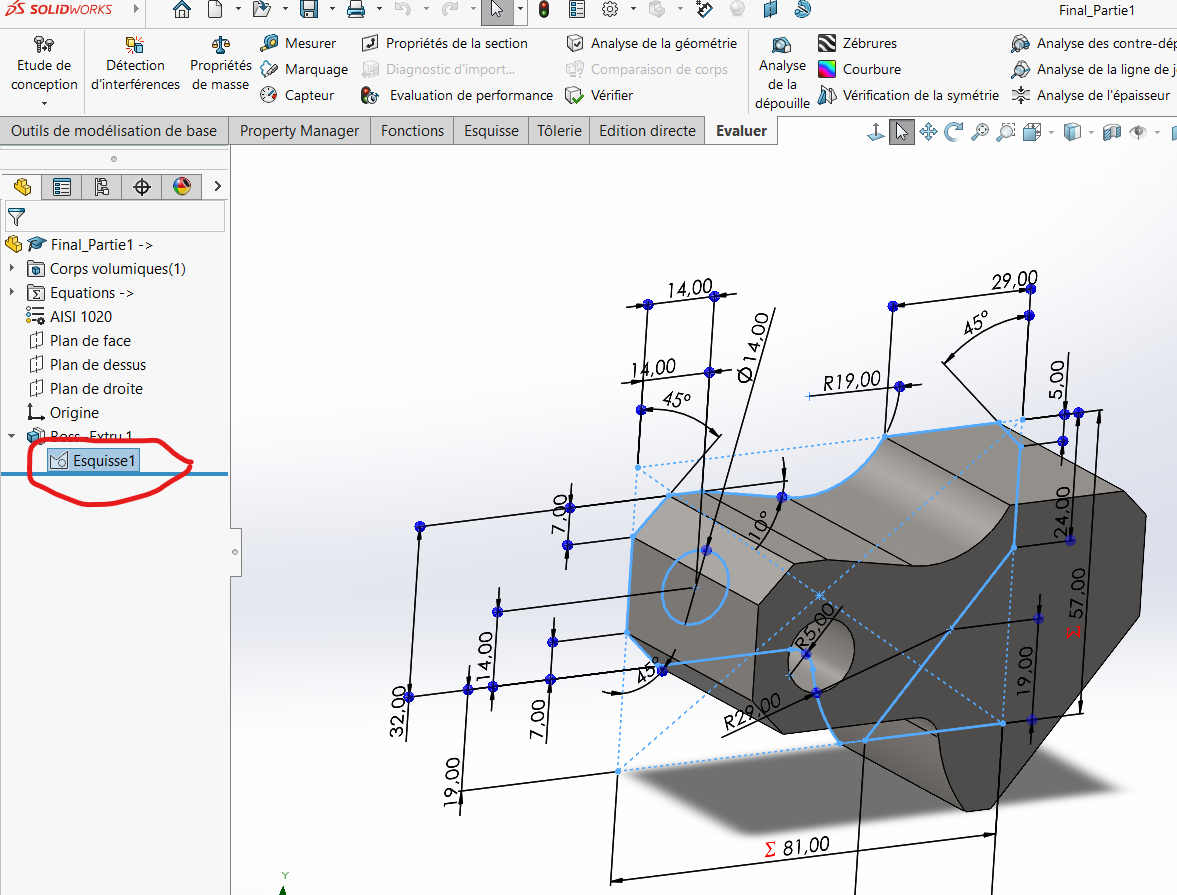Select Origine in the feature tree
1177x895 pixels.
(63, 412)
